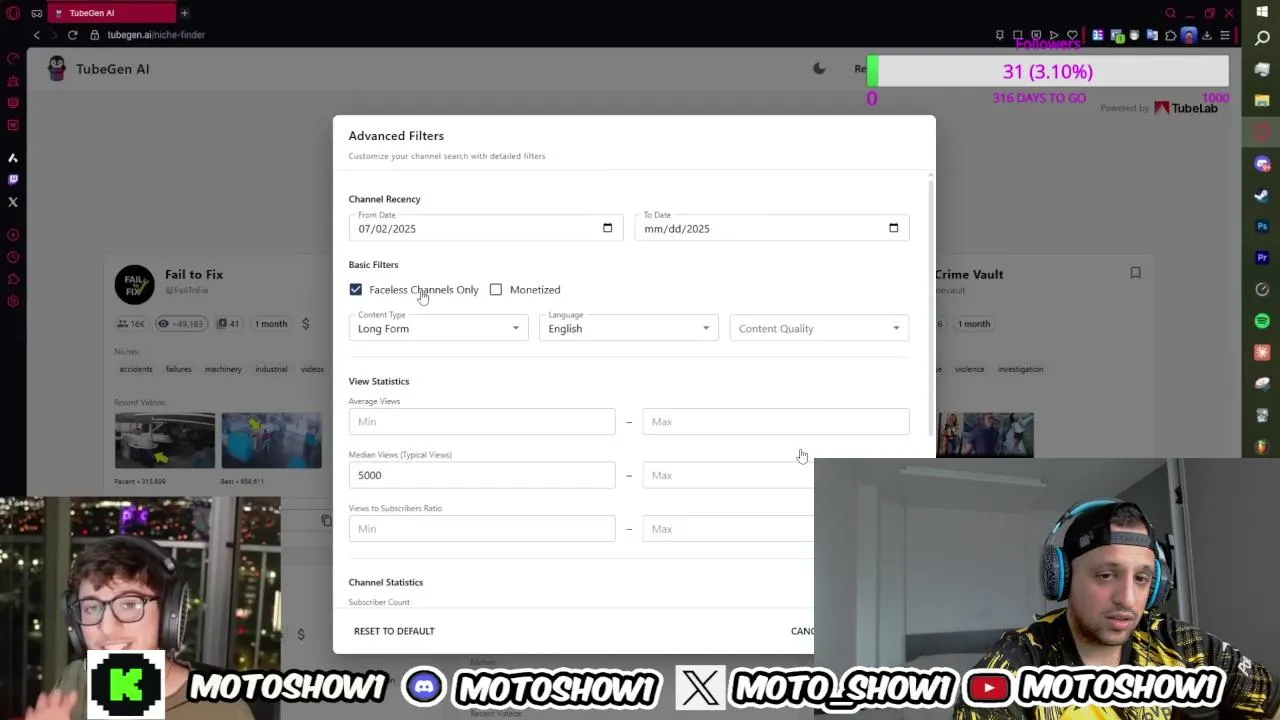Open Crime Vault video thumbnail
The image size is (1280, 720).
984,435
